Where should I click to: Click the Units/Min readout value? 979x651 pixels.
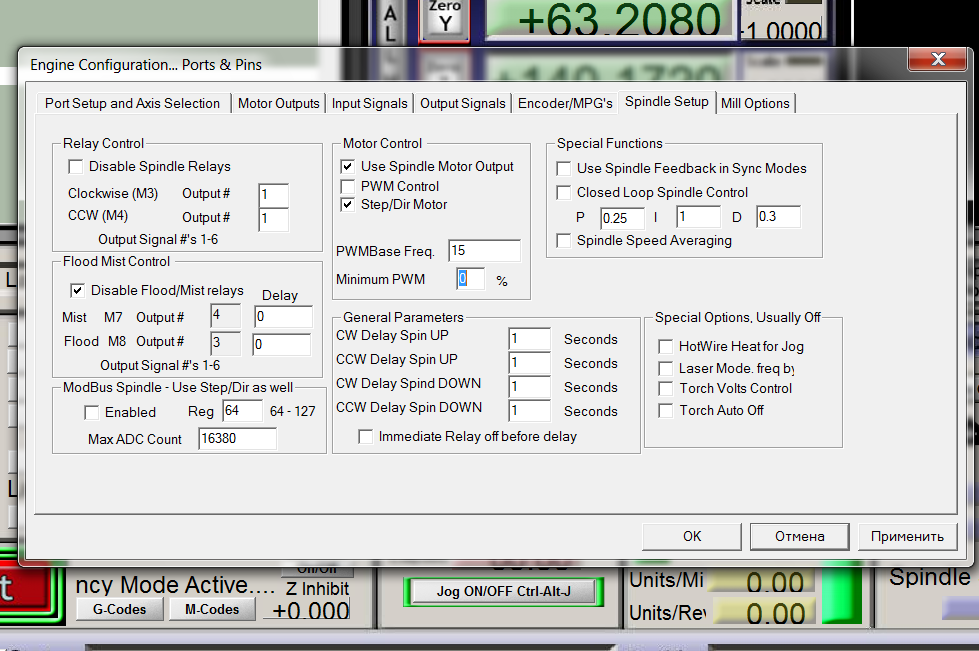[x=764, y=580]
